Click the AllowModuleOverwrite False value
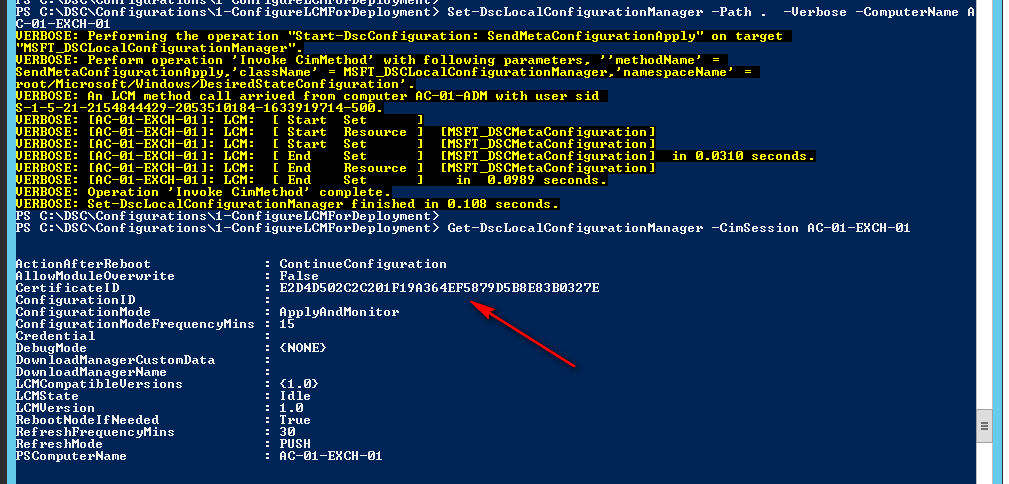 (x=299, y=276)
